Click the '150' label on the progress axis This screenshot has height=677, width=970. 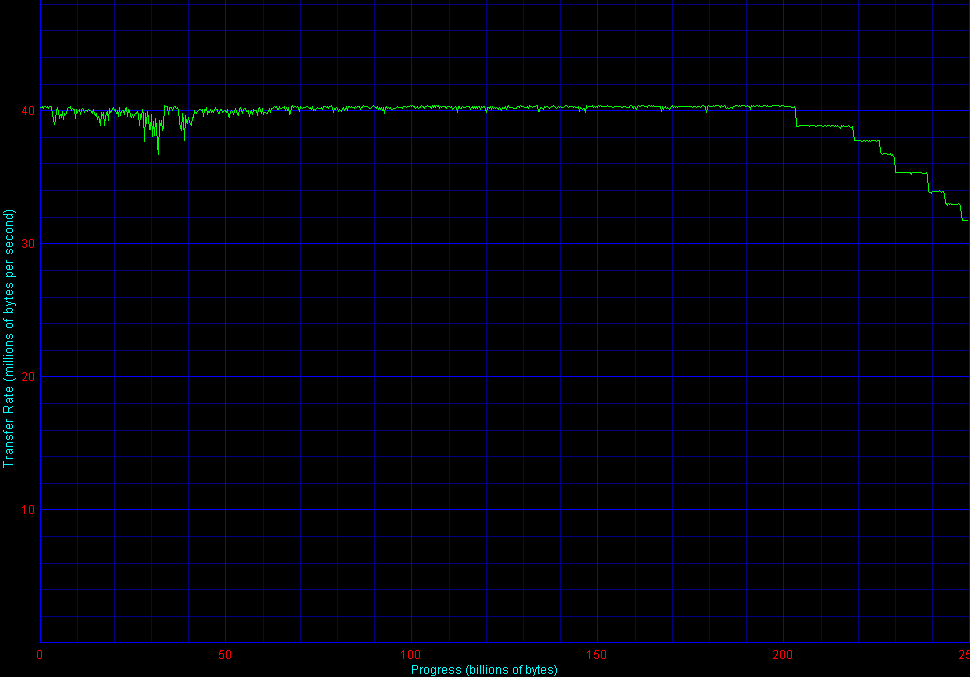coord(597,655)
